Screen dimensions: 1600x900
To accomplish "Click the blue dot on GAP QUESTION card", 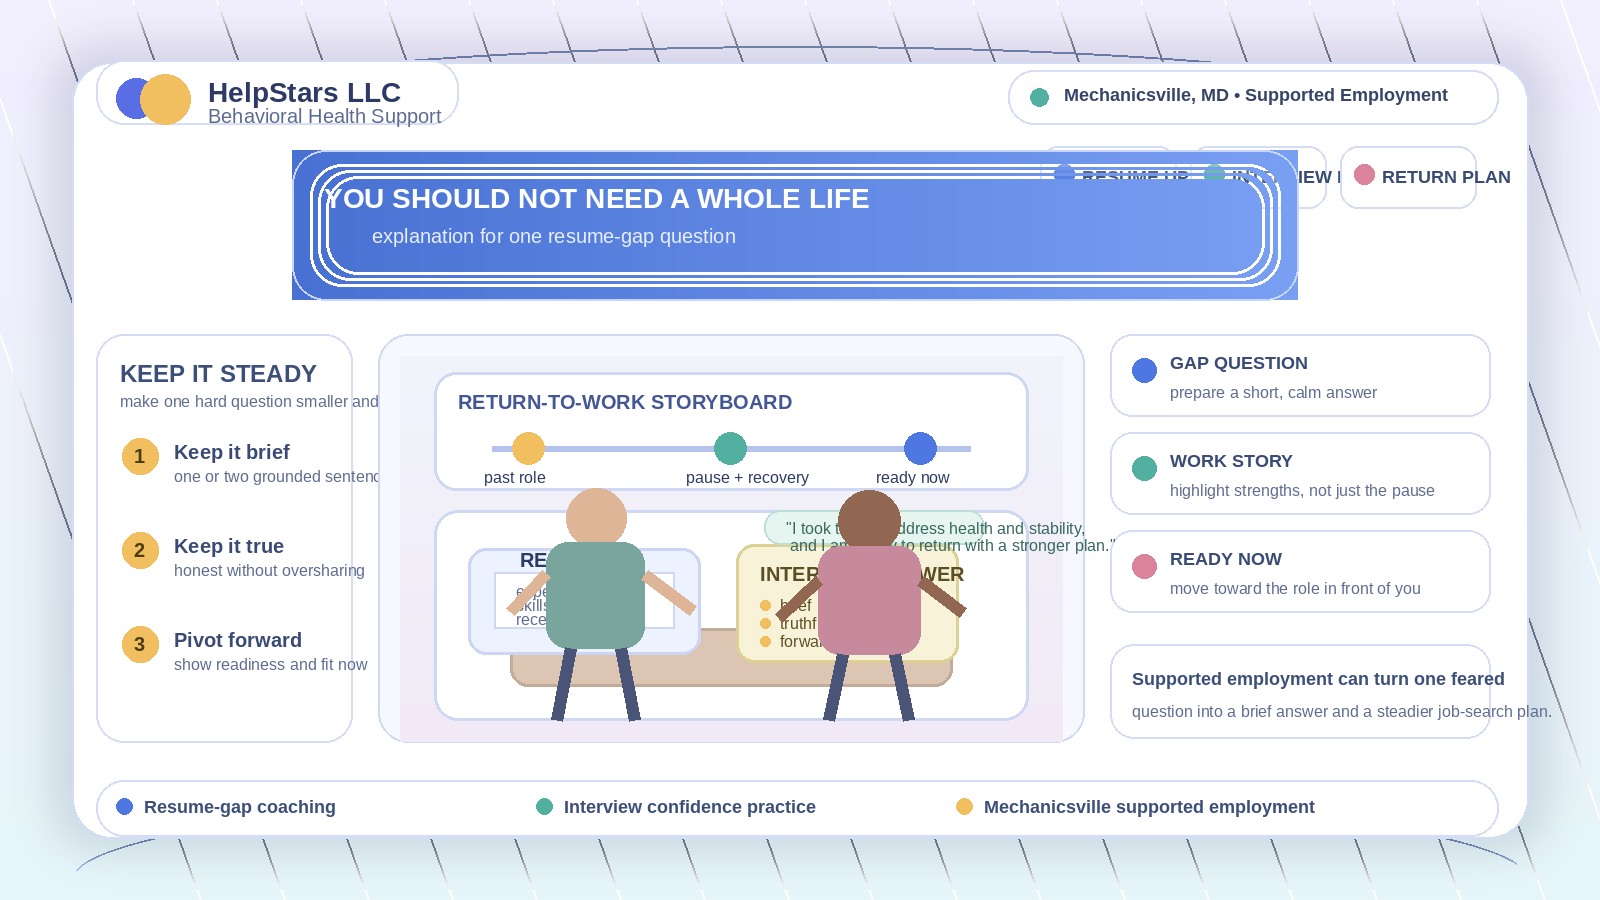I will tap(1144, 370).
